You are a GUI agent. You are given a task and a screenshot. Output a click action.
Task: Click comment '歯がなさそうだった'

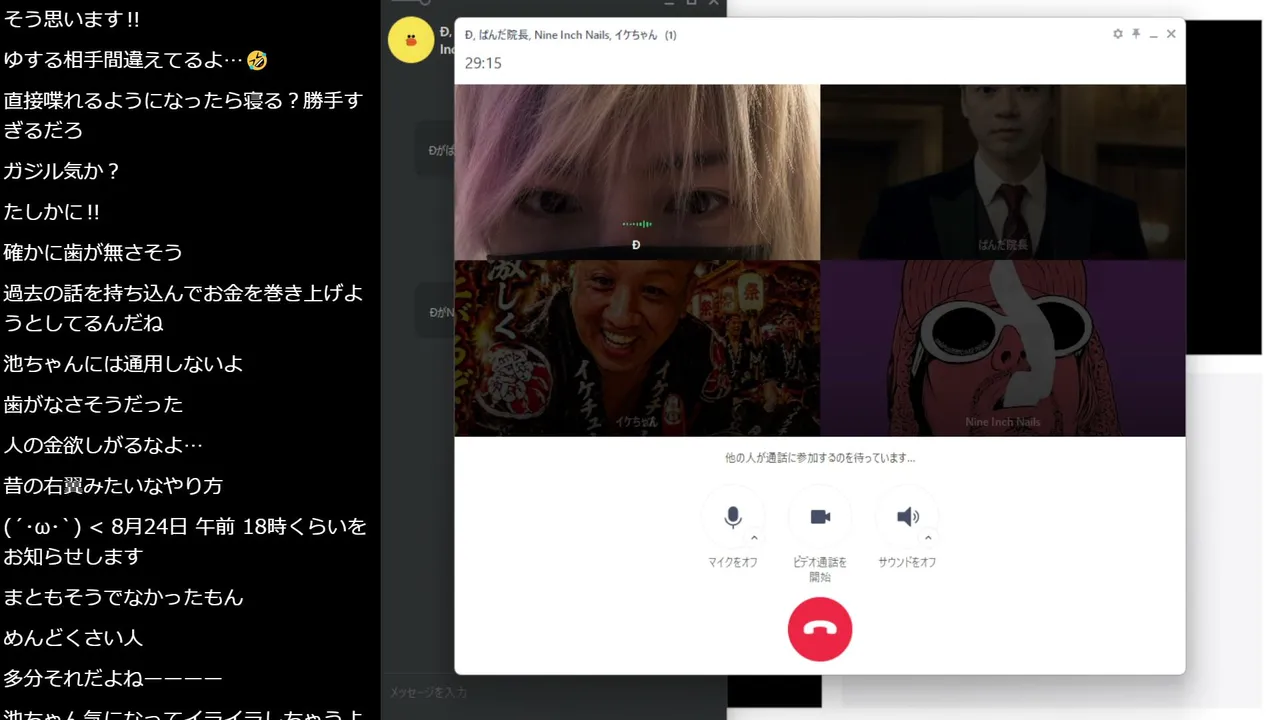coord(93,404)
